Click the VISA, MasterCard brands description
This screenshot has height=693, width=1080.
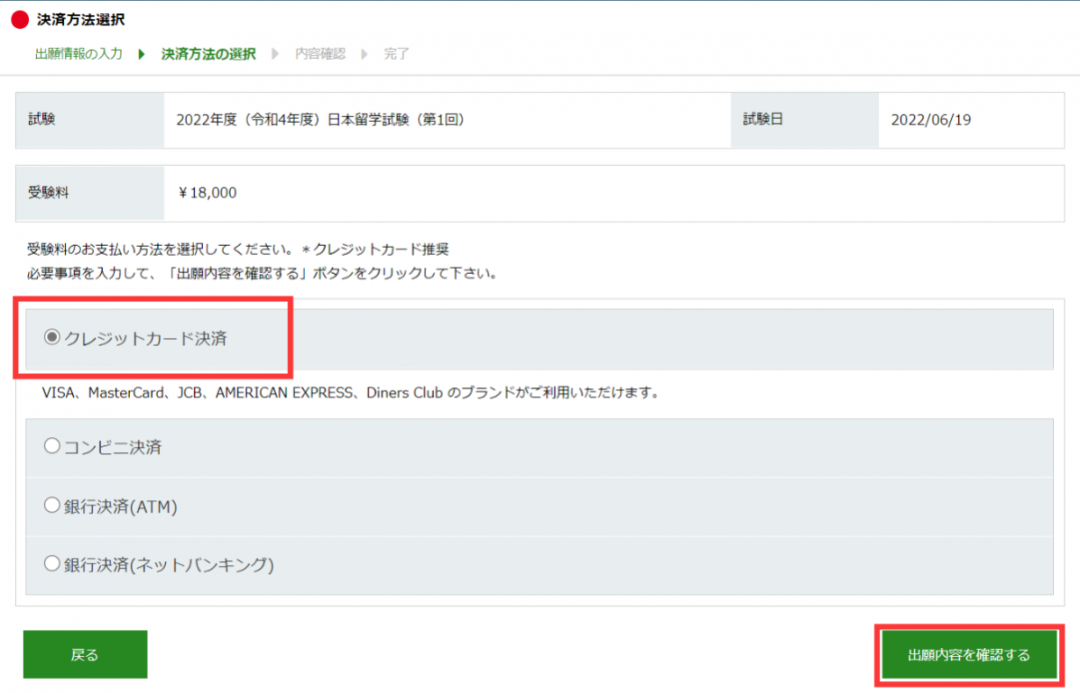[x=351, y=393]
